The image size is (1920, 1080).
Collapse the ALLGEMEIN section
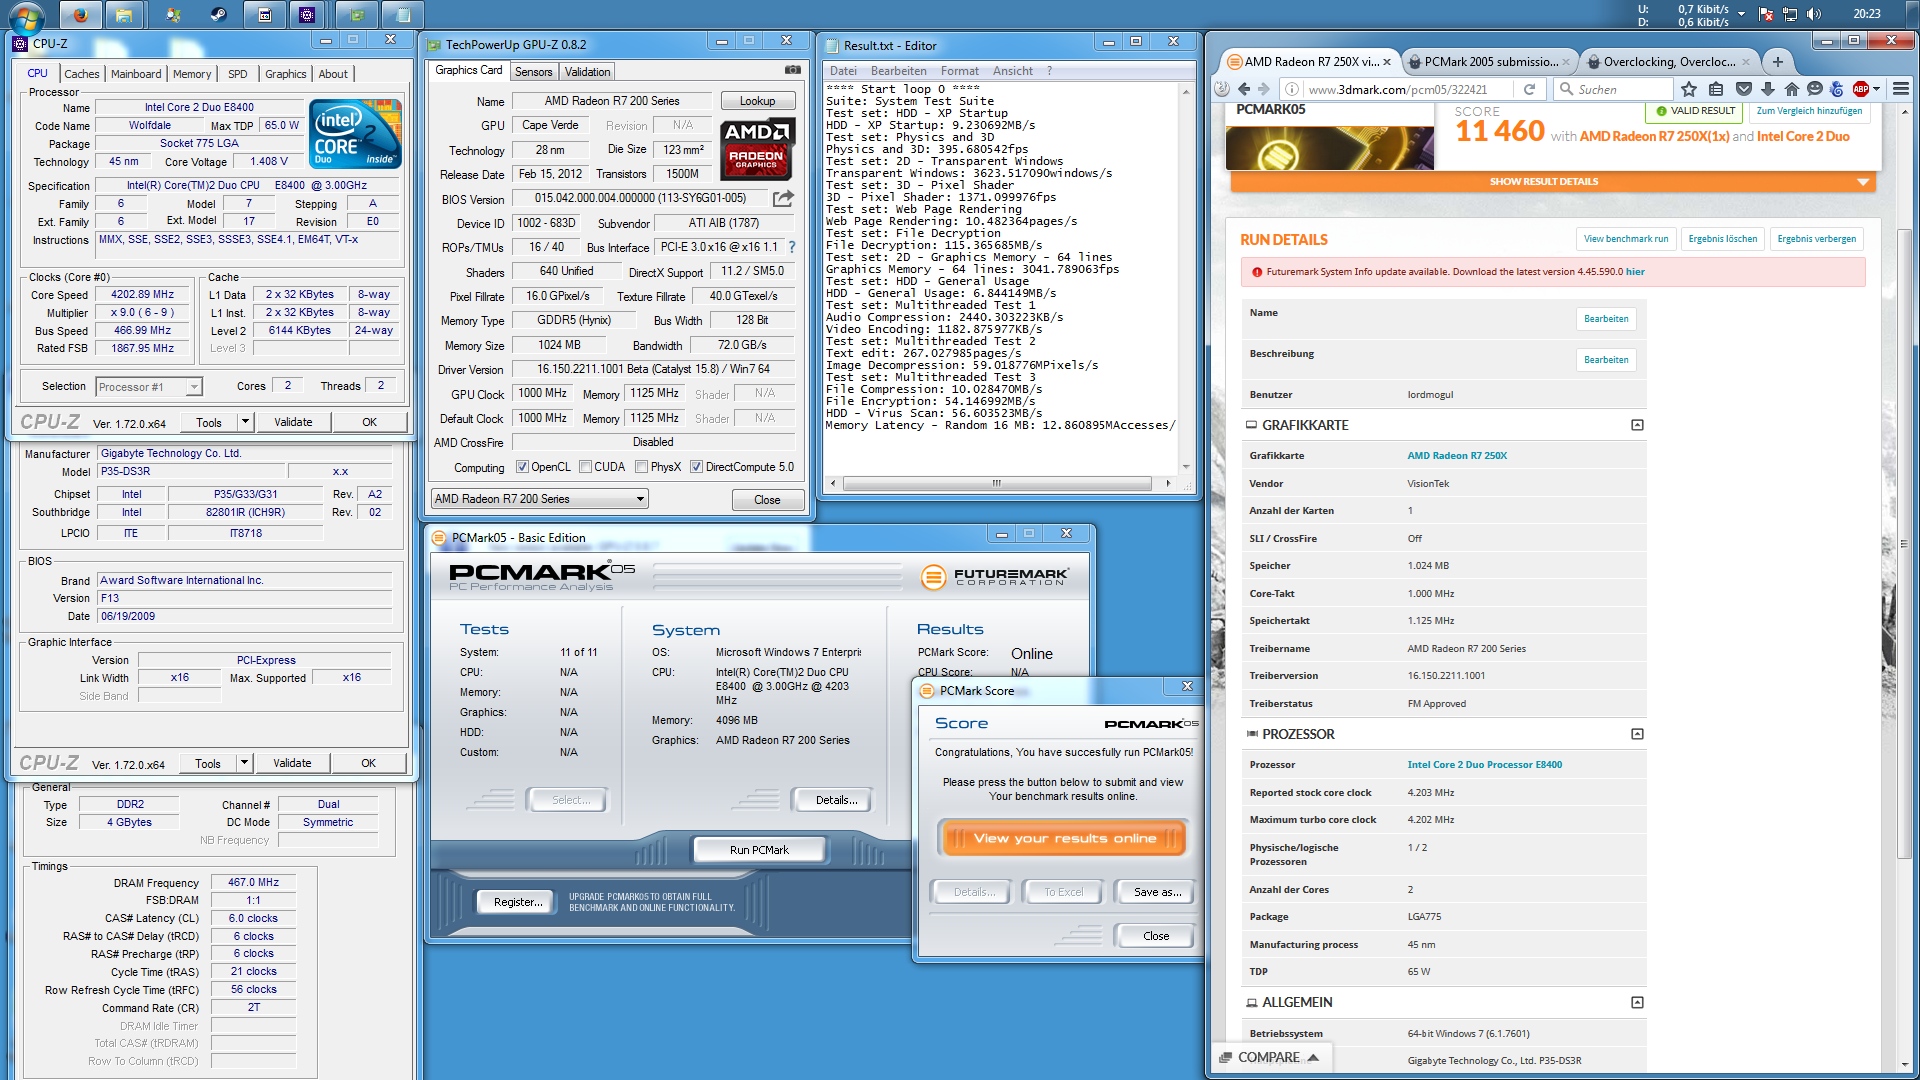coord(1637,1002)
